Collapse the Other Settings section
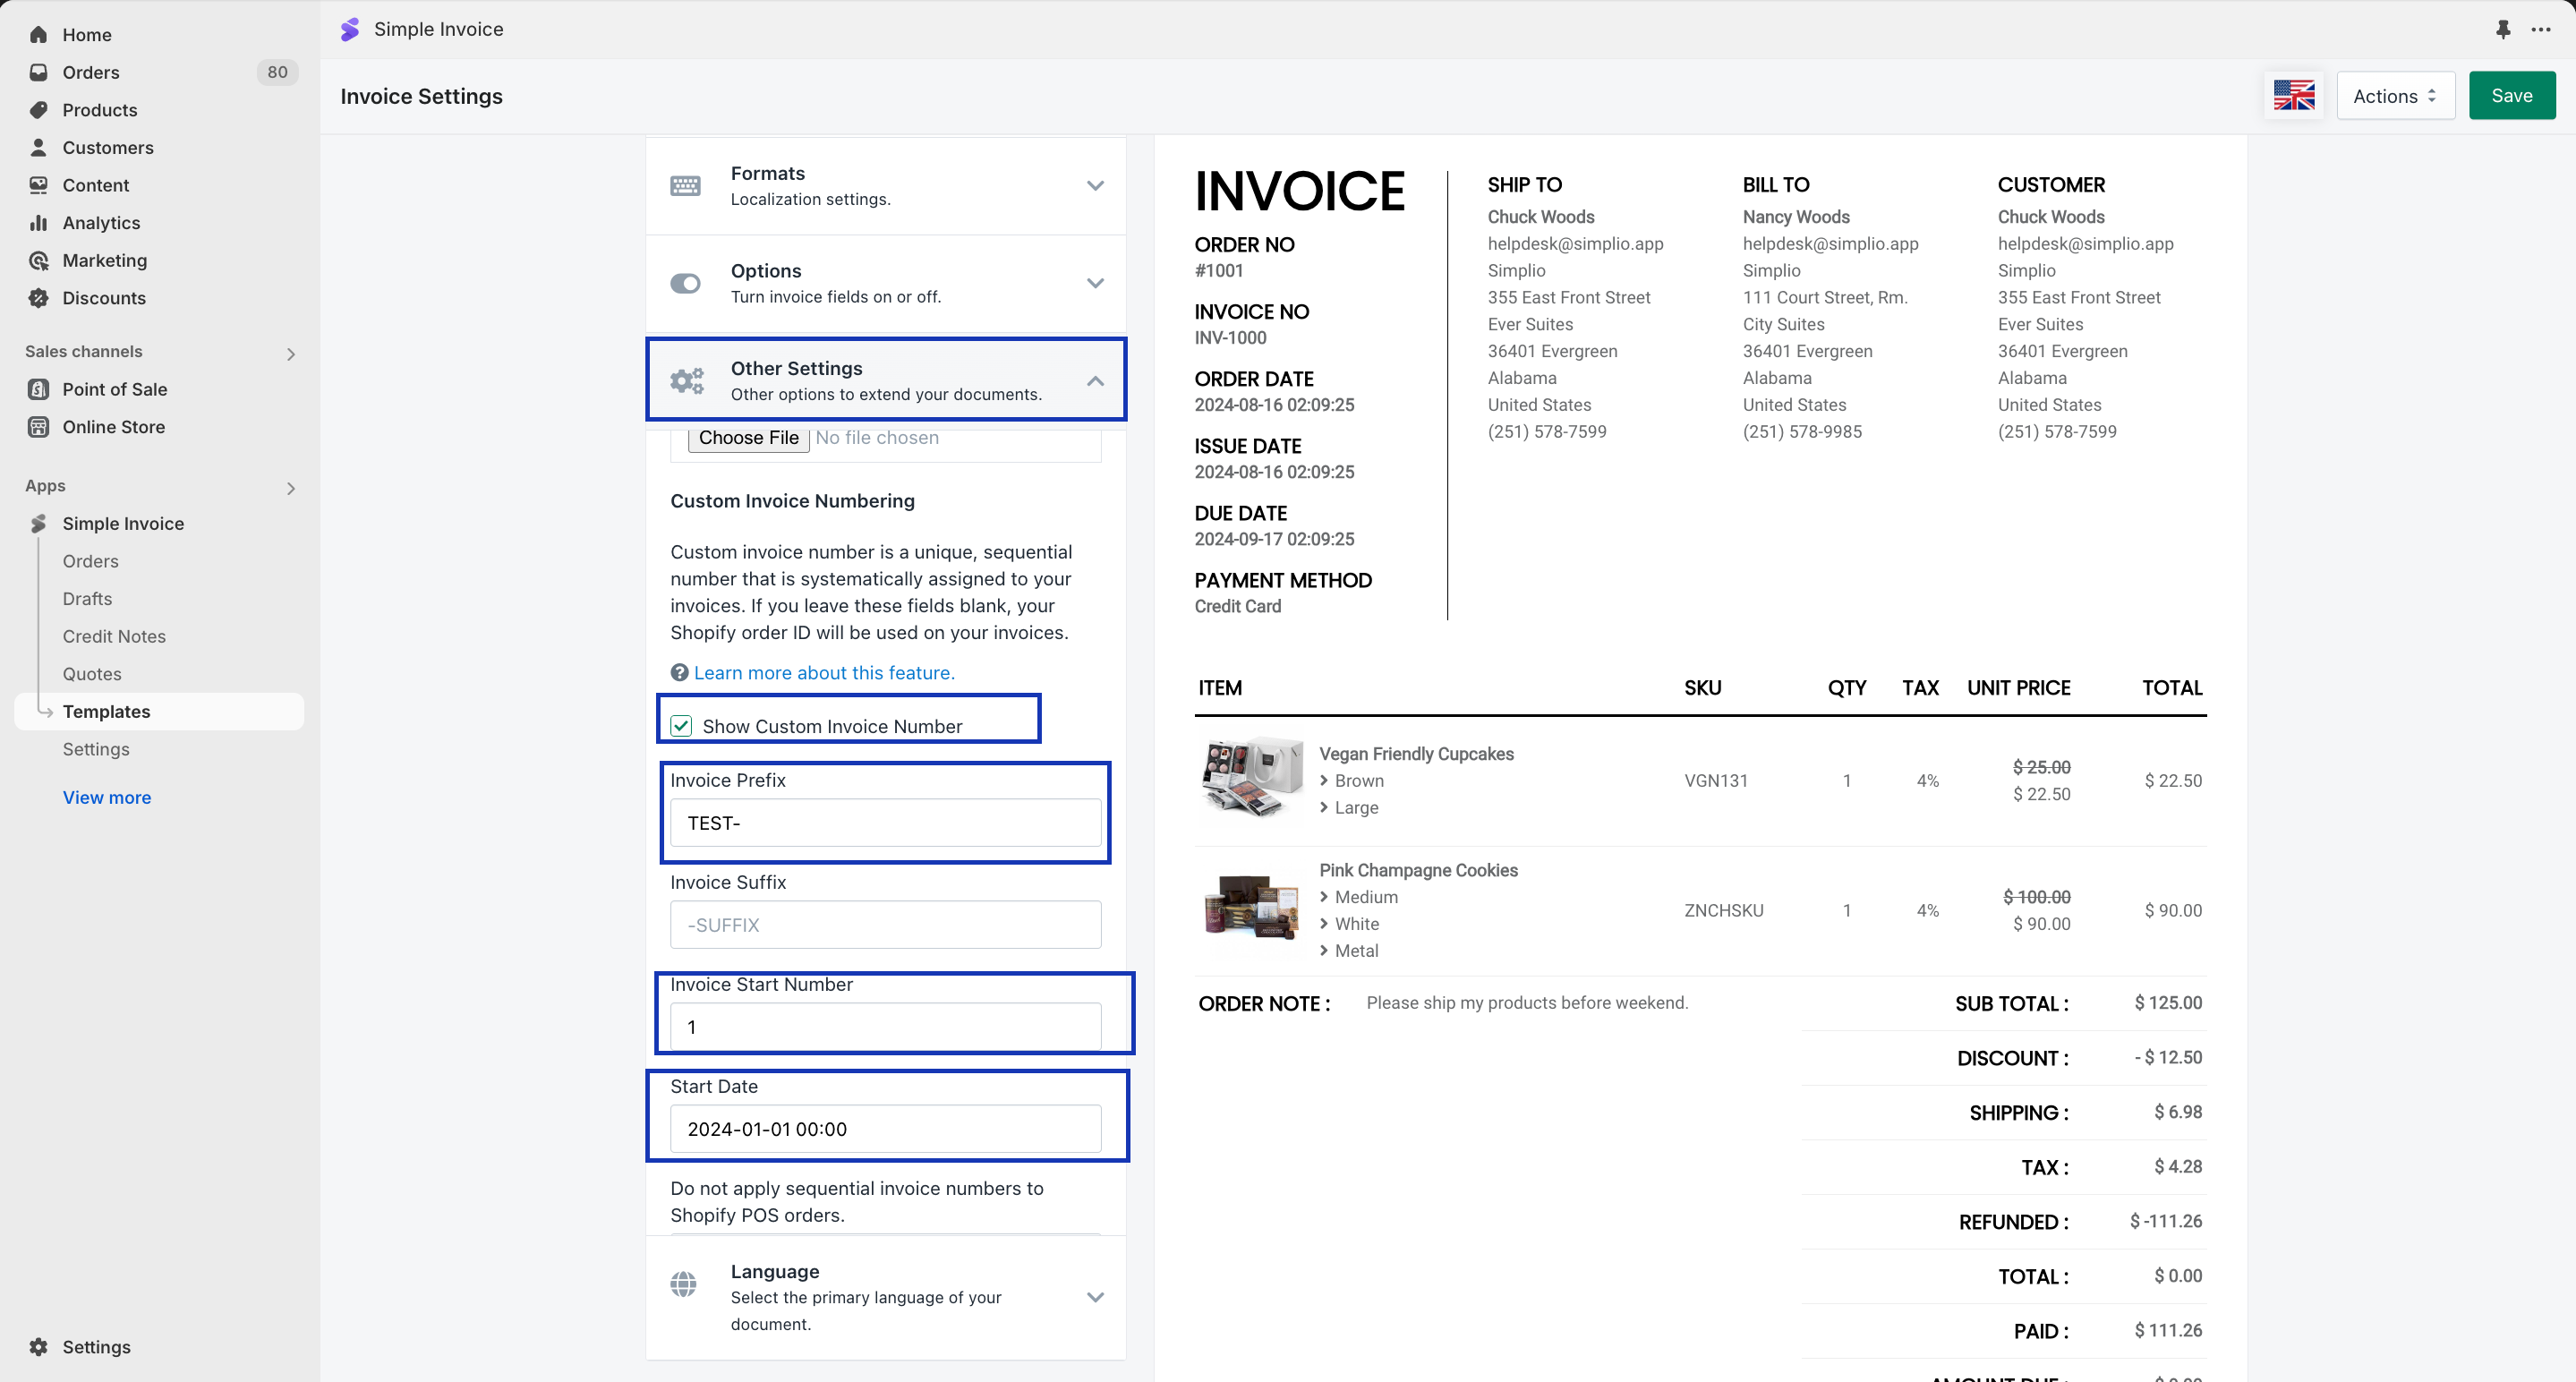2576x1382 pixels. pyautogui.click(x=1095, y=381)
